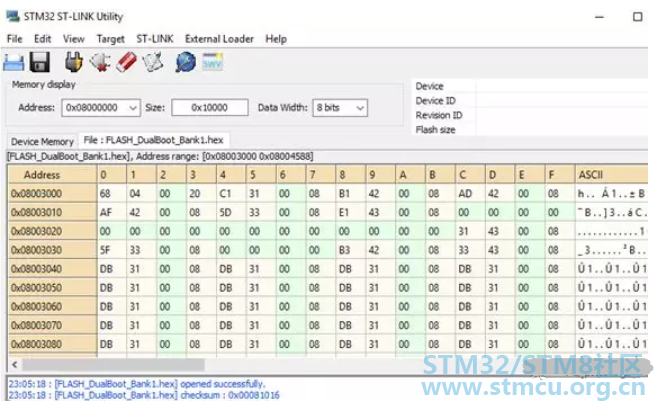Image resolution: width=654 pixels, height=410 pixels.
Task: Click the ASCII column header
Action: 611,175
